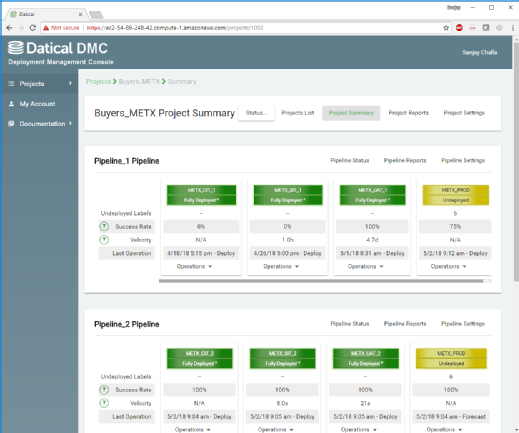Image resolution: width=519 pixels, height=433 pixels.
Task: Click Pipeline_2 Success Rate help icon
Action: (x=104, y=390)
